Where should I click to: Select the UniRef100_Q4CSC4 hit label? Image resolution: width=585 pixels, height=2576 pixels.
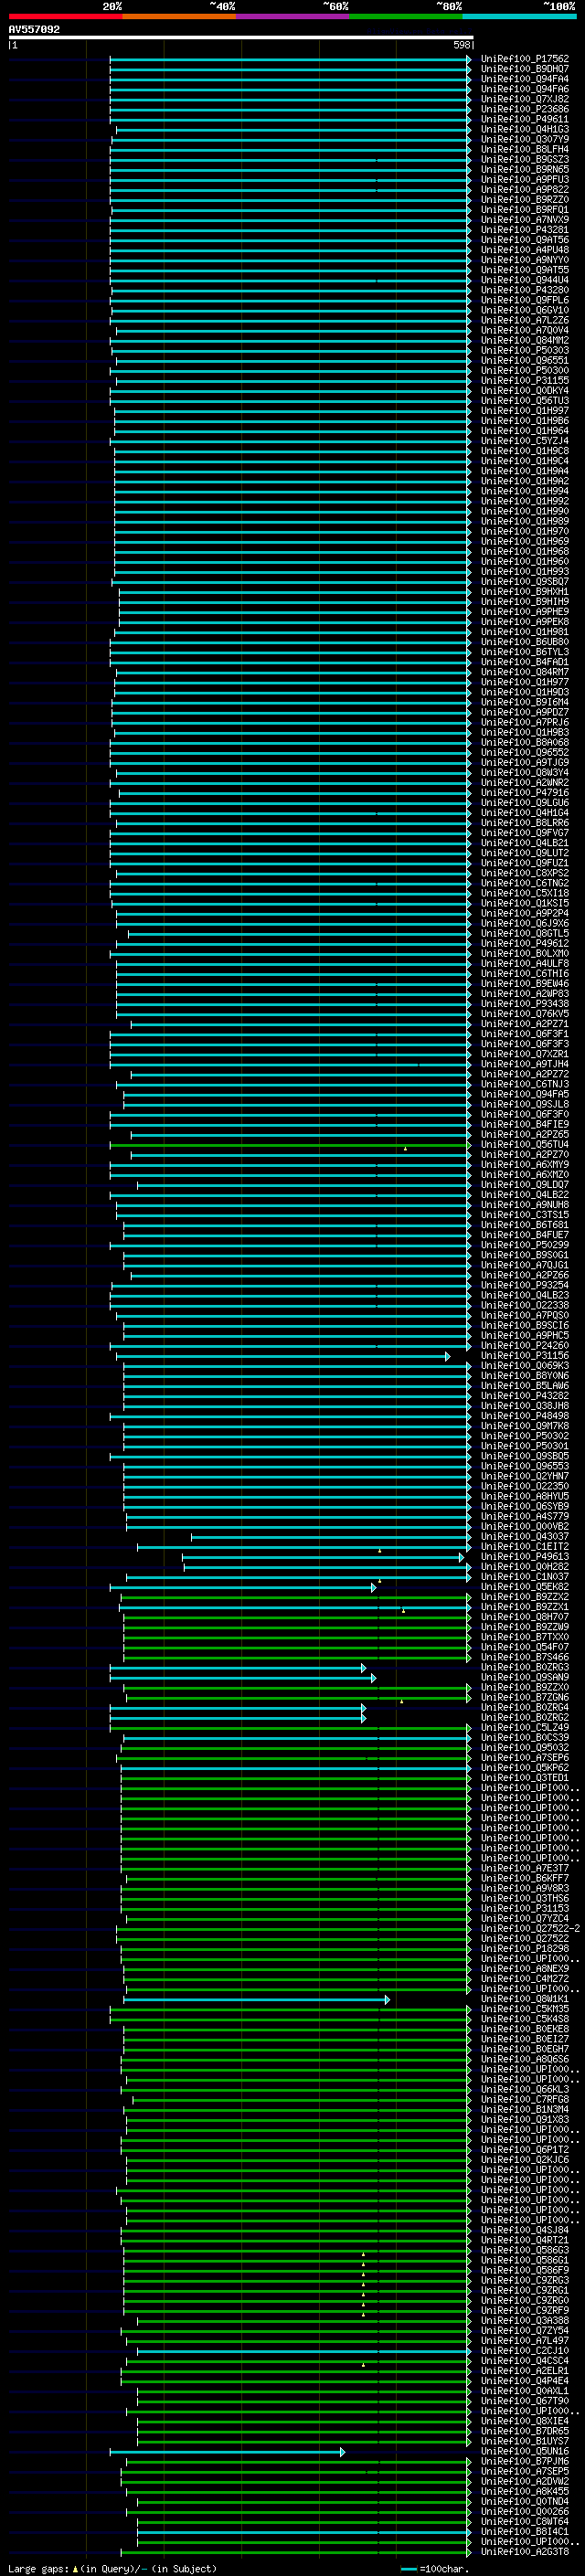524,2360
